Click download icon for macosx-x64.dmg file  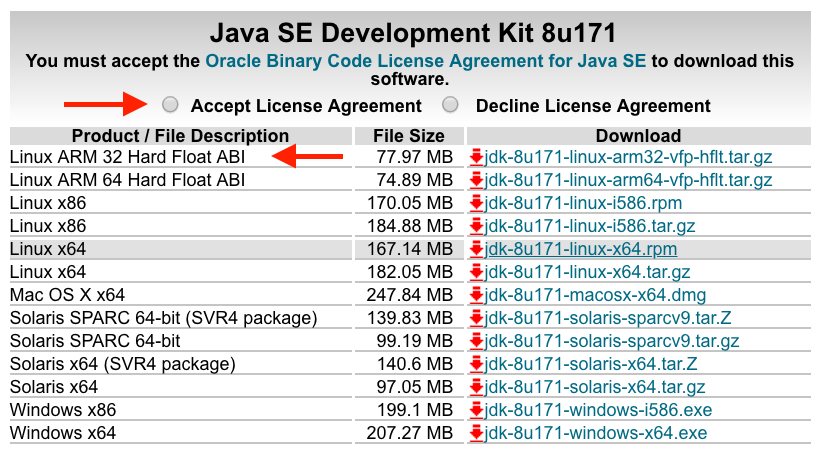476,296
